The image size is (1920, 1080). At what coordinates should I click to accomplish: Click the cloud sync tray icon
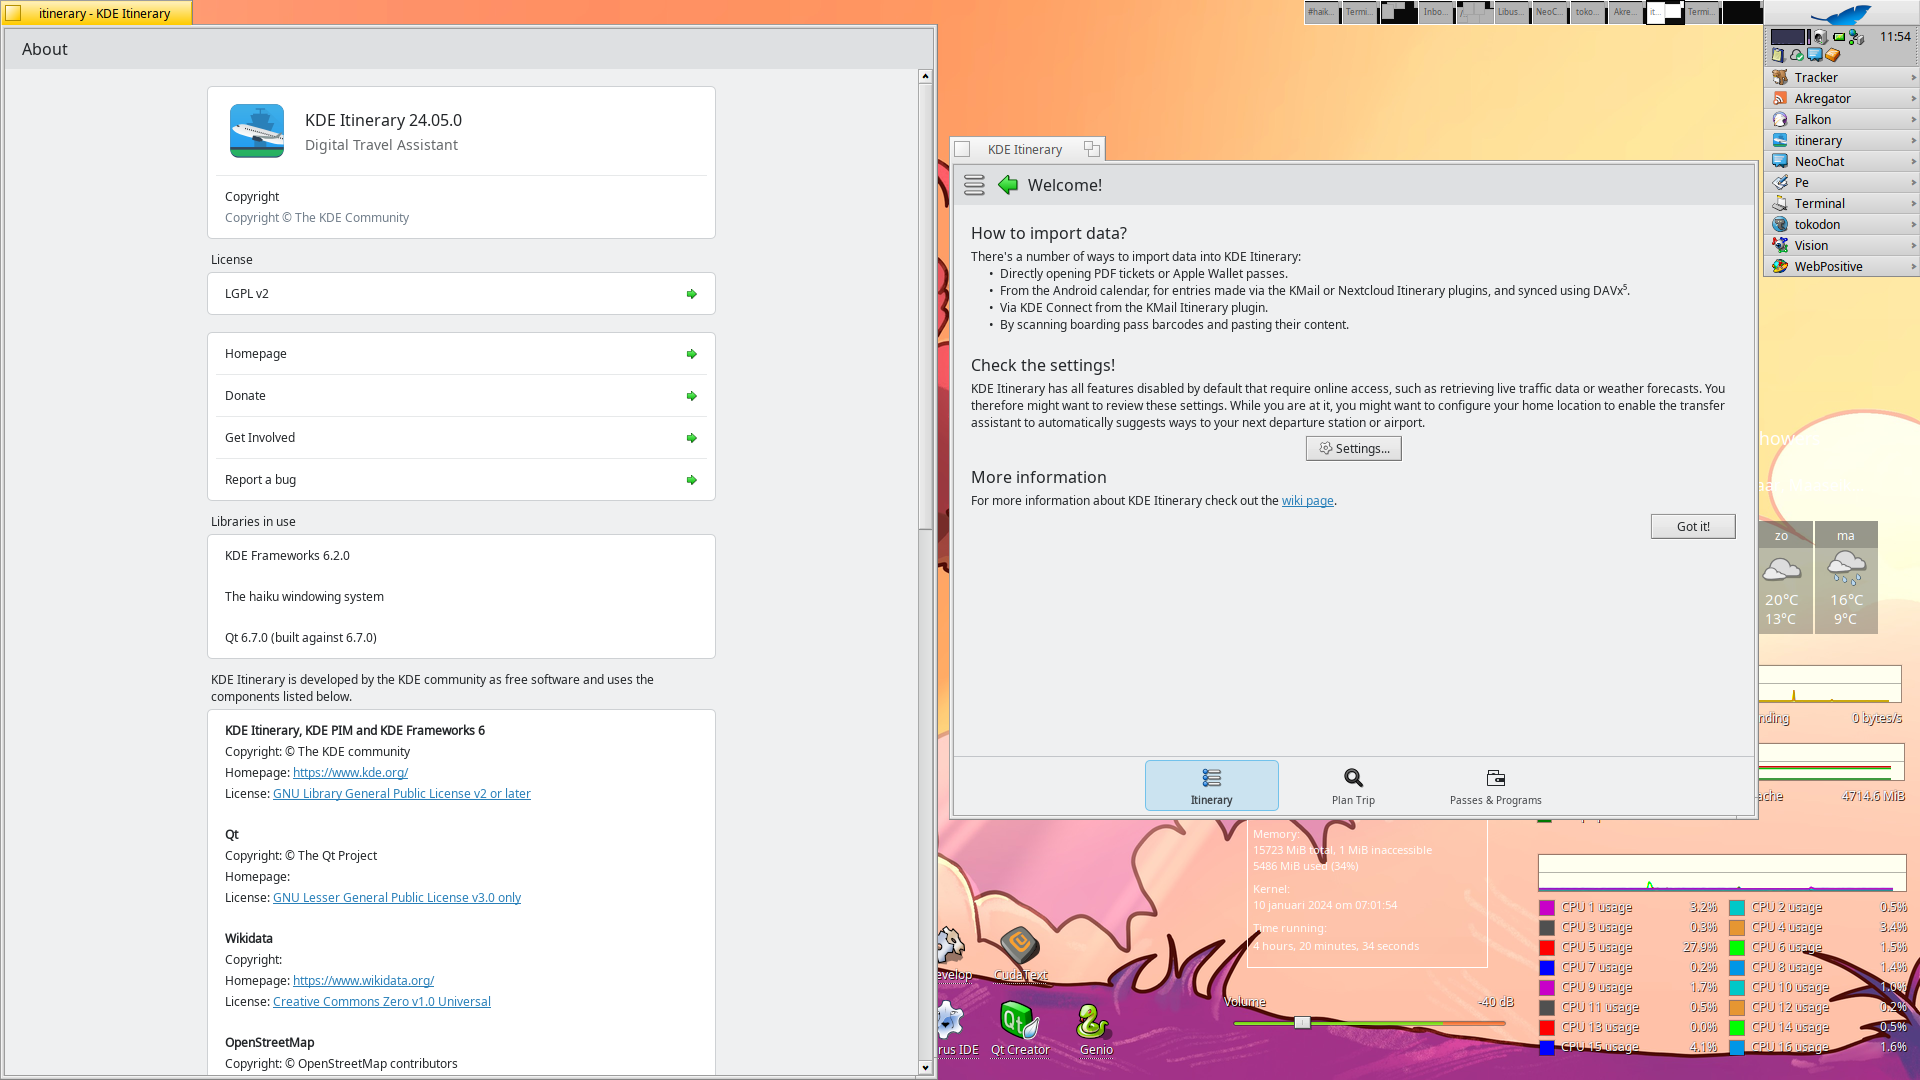pos(1797,55)
